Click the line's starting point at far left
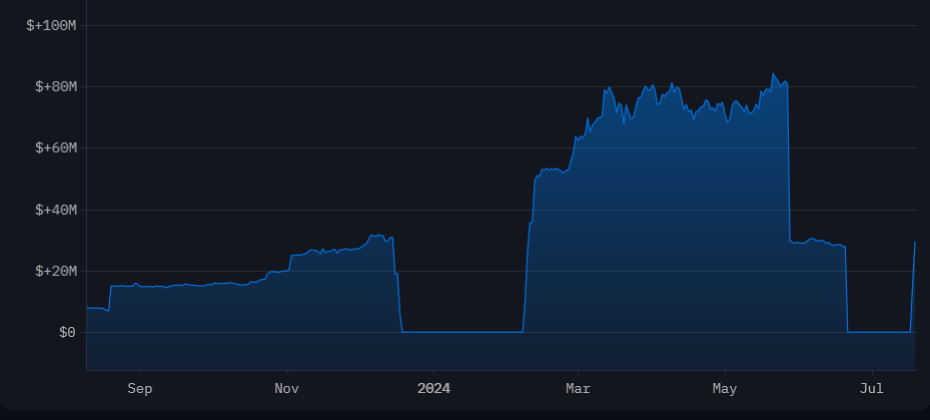The image size is (930, 420). coord(88,308)
